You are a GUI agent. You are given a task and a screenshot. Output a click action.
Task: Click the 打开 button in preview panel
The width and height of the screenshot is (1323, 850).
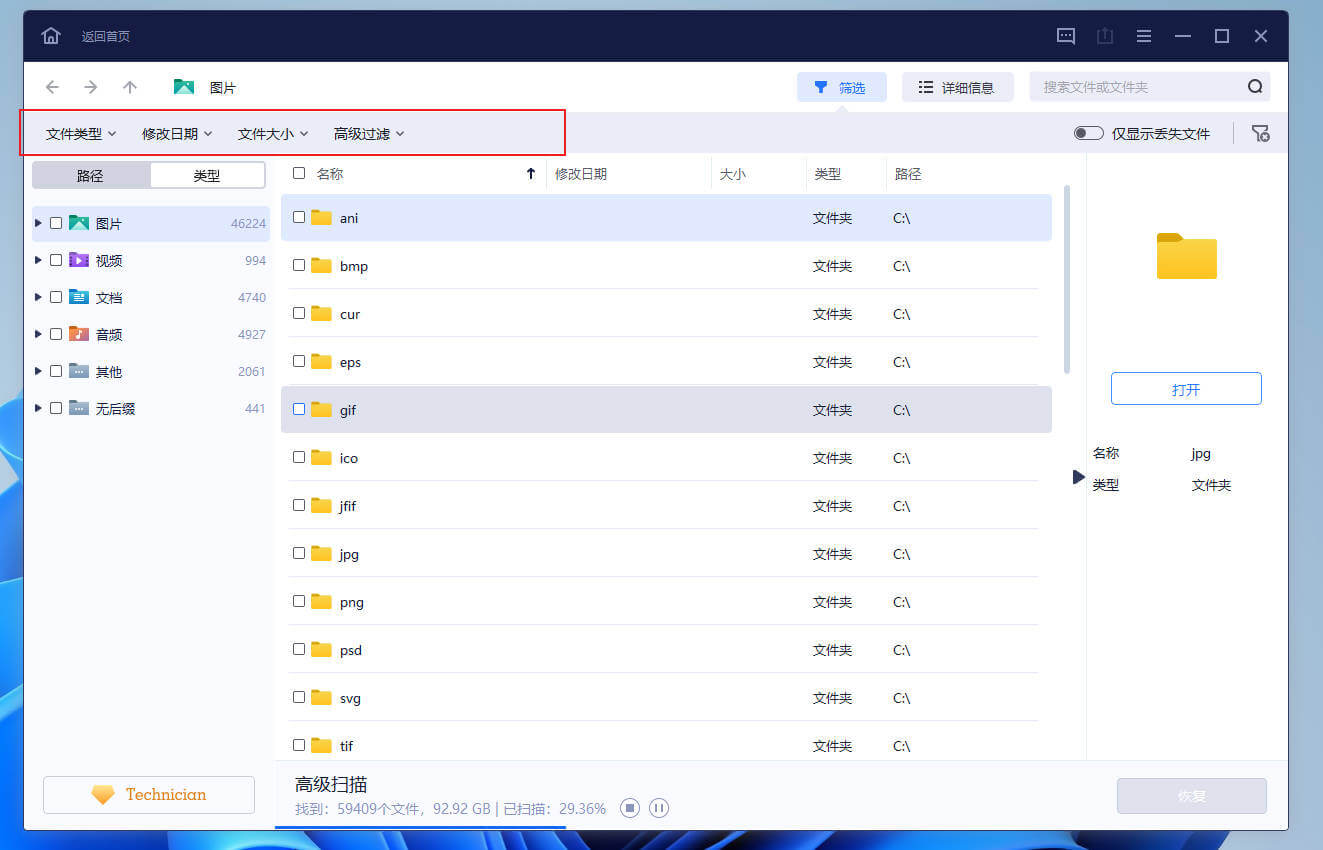[1186, 388]
